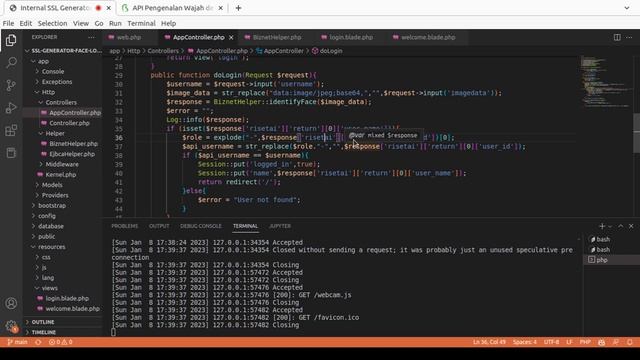
Task: Click the main branch indicator in status bar
Action: pyautogui.click(x=18, y=342)
